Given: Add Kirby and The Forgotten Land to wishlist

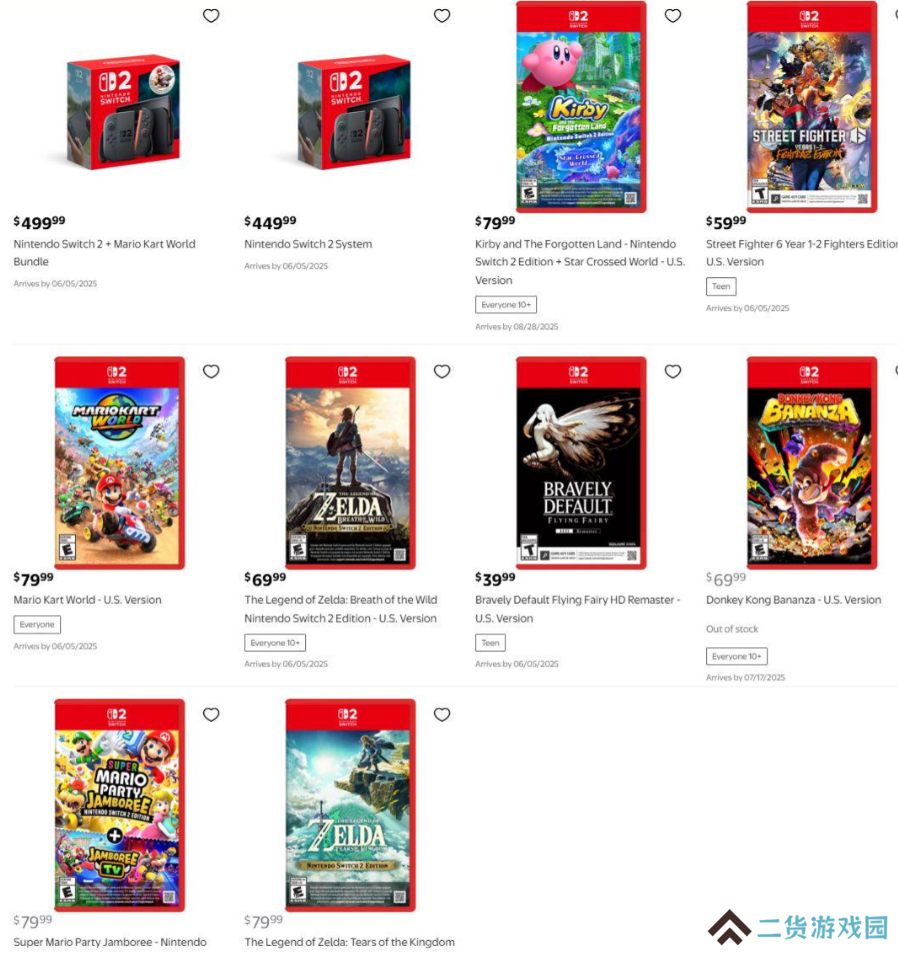Looking at the screenshot, I should pyautogui.click(x=673, y=16).
